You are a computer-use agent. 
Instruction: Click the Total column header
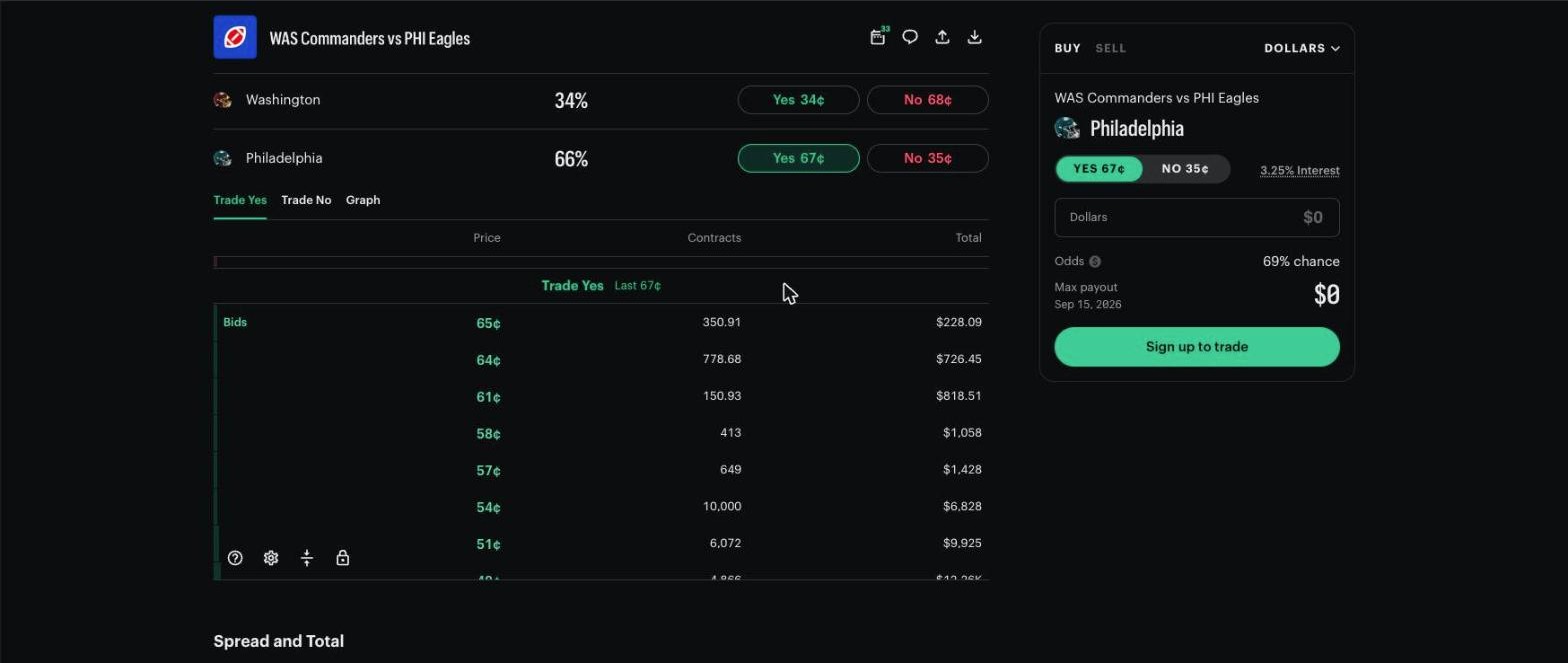coord(968,238)
